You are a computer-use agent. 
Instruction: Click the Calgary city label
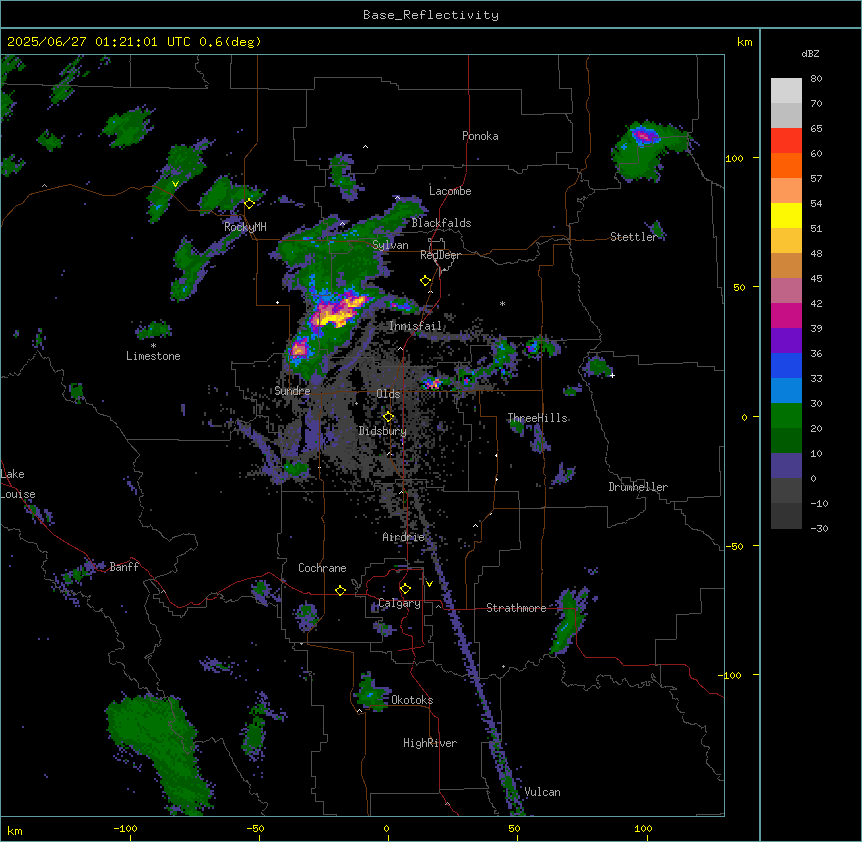tap(400, 603)
